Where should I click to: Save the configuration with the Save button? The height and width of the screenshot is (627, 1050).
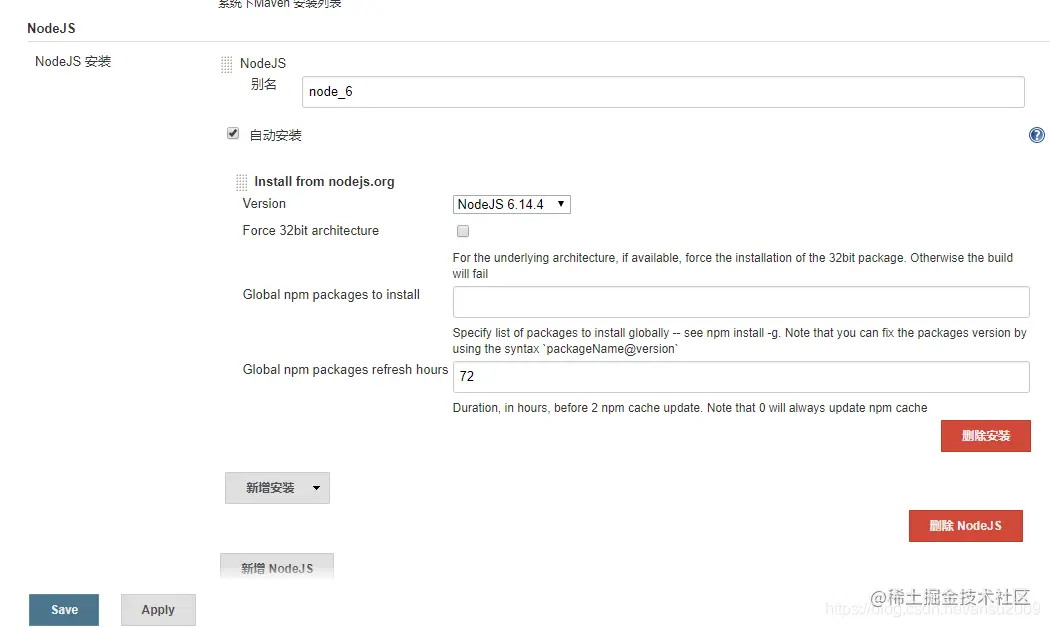coord(64,610)
